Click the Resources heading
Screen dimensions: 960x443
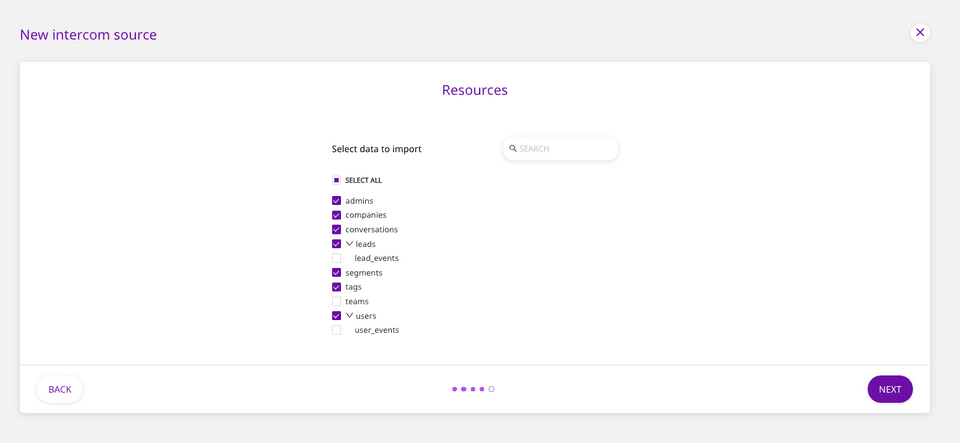click(x=474, y=90)
